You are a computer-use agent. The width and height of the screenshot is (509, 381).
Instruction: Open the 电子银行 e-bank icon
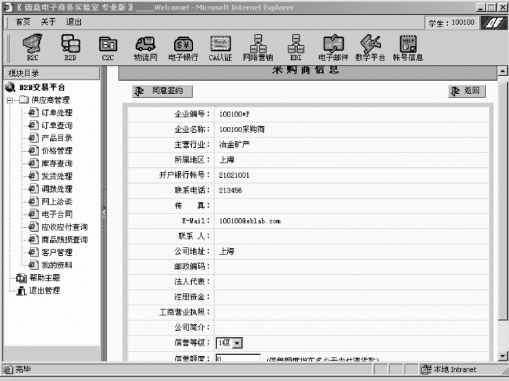(x=183, y=48)
